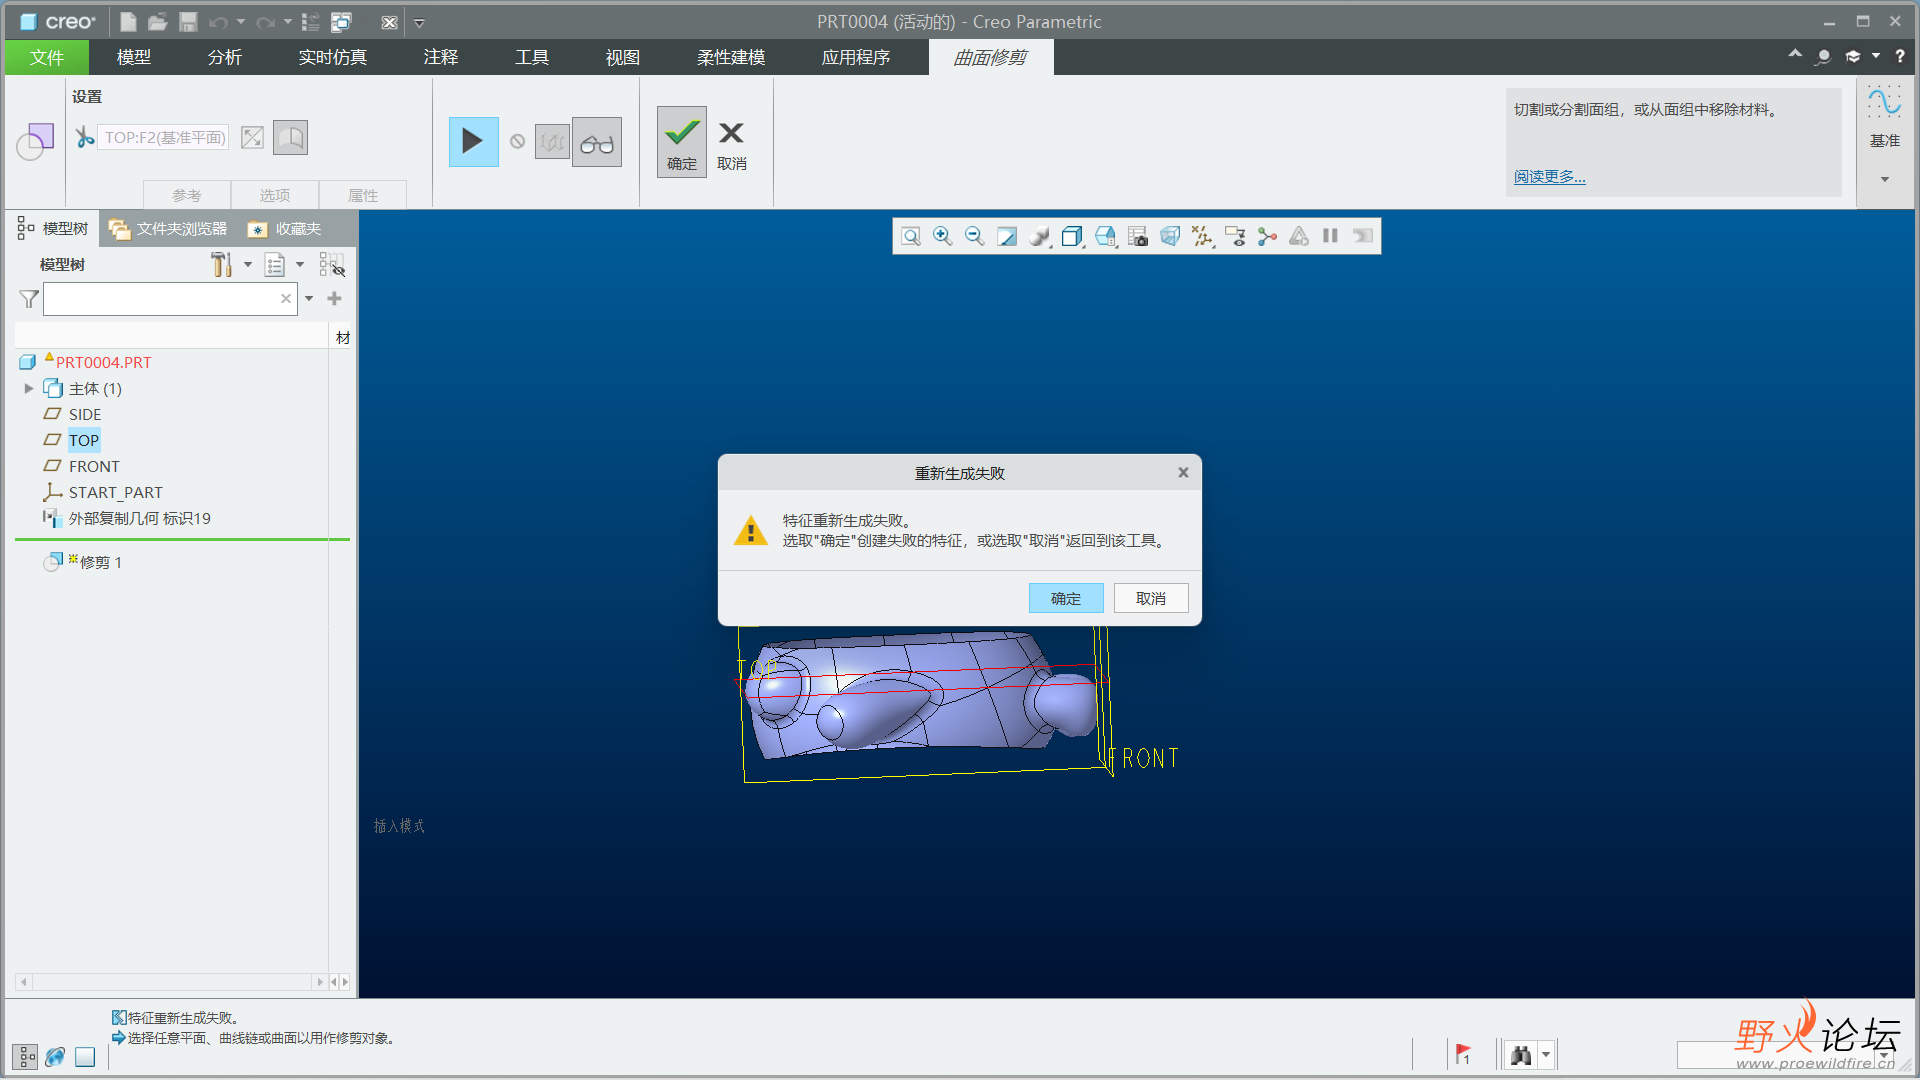Switch to the 实时仿真 ribbon tab

pos(333,57)
